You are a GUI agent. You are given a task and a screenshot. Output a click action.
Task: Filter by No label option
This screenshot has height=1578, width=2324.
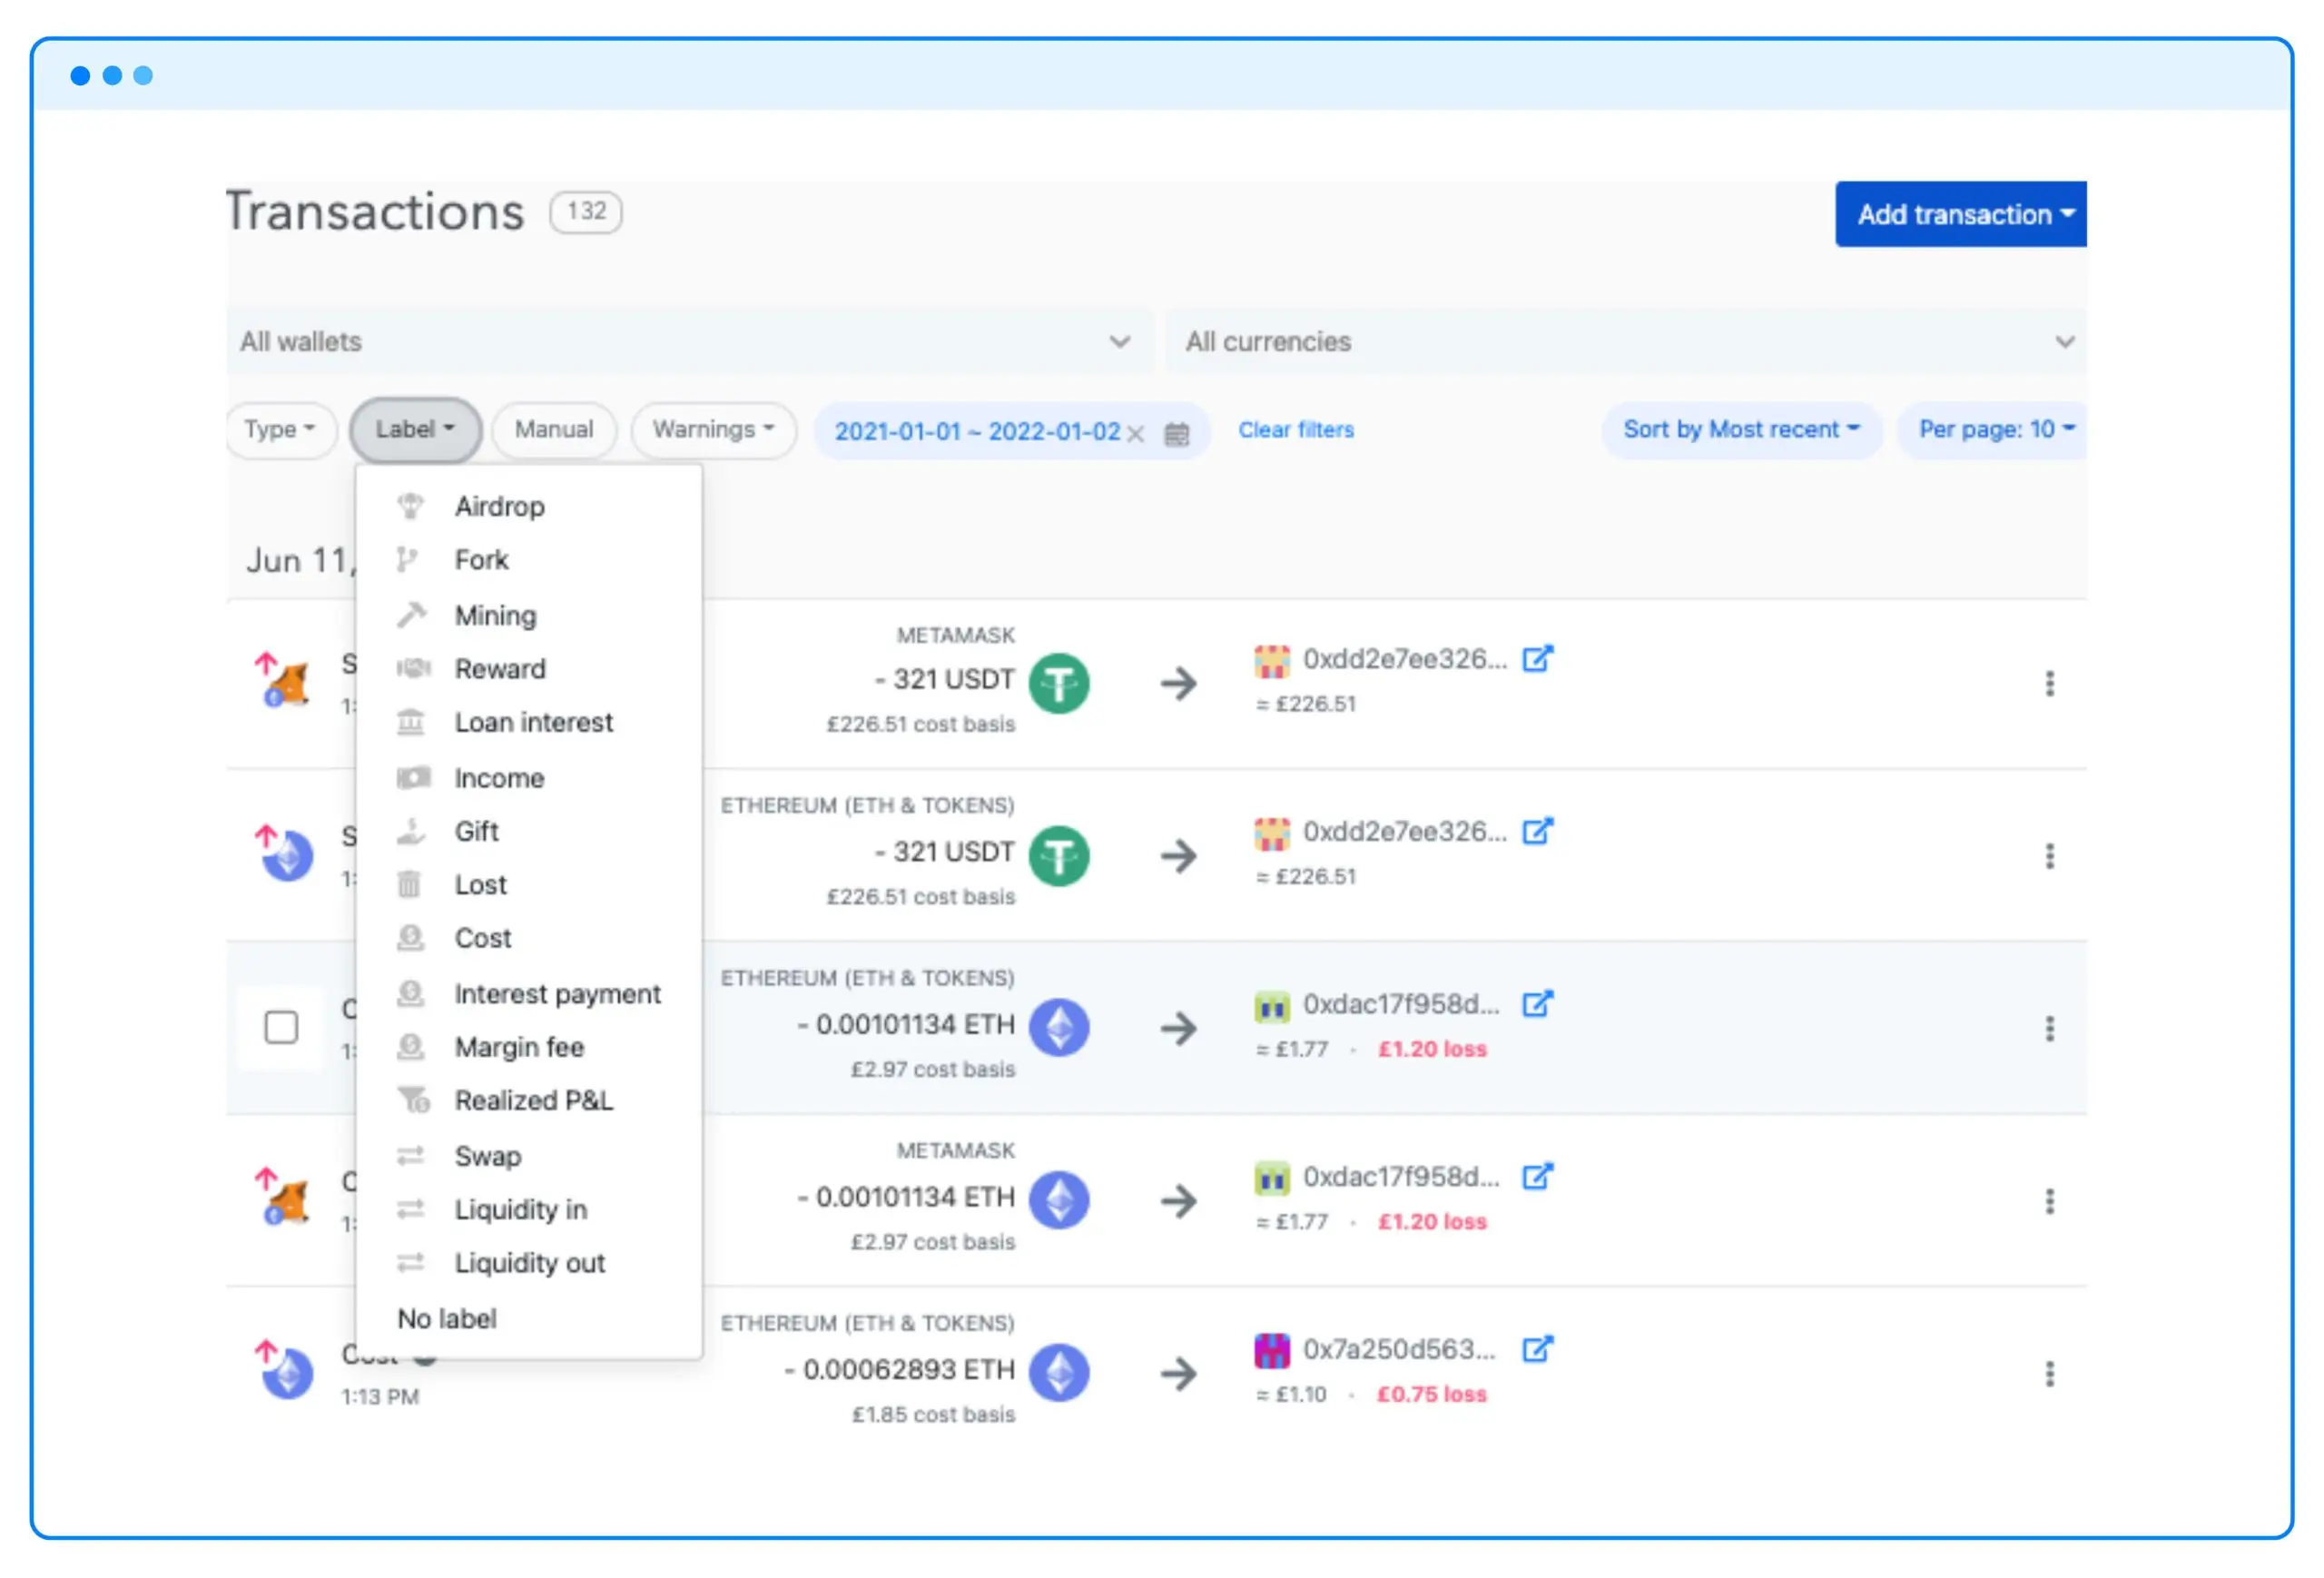(528, 1319)
